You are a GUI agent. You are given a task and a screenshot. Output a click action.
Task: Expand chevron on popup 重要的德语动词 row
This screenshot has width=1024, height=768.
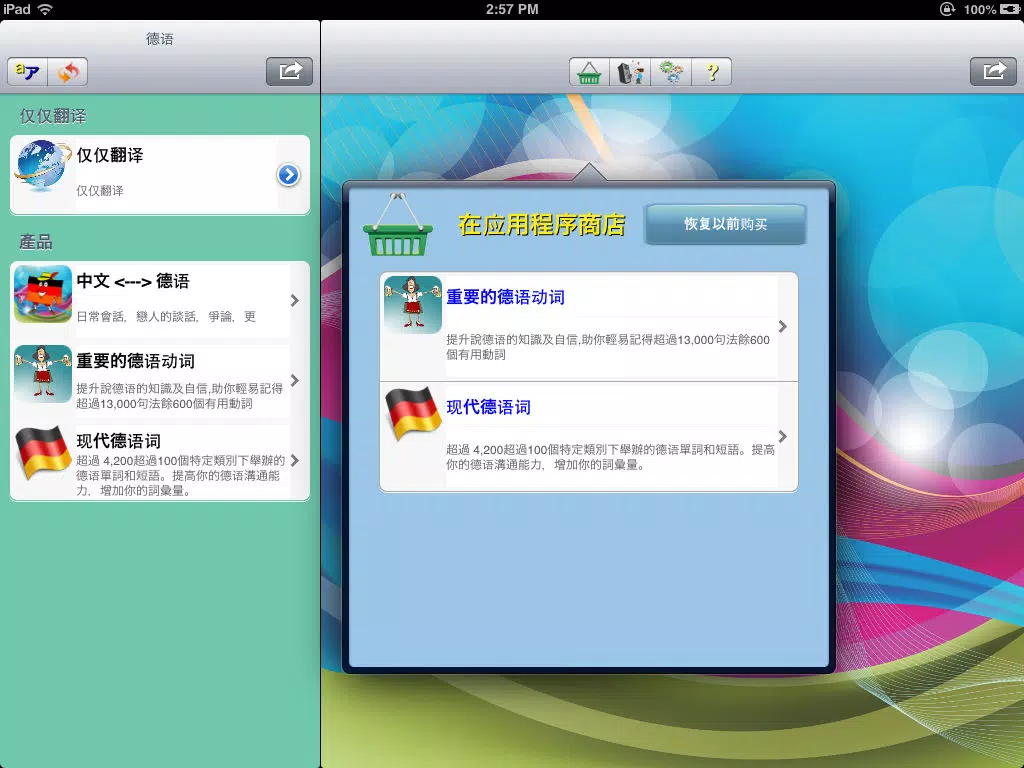[x=782, y=327]
